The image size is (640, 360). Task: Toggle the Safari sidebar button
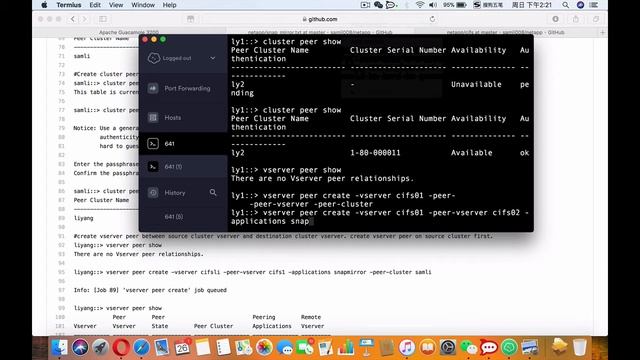[103, 19]
